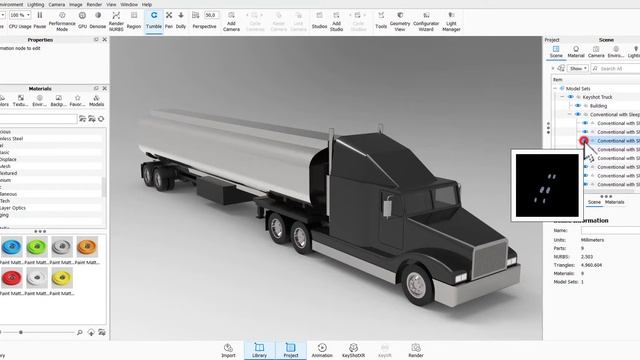Undock the Properties panel
The image size is (640, 360).
96,40
